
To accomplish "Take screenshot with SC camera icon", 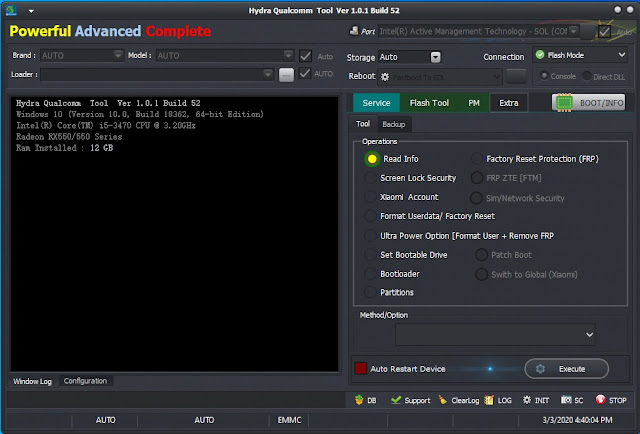I will coord(566,400).
